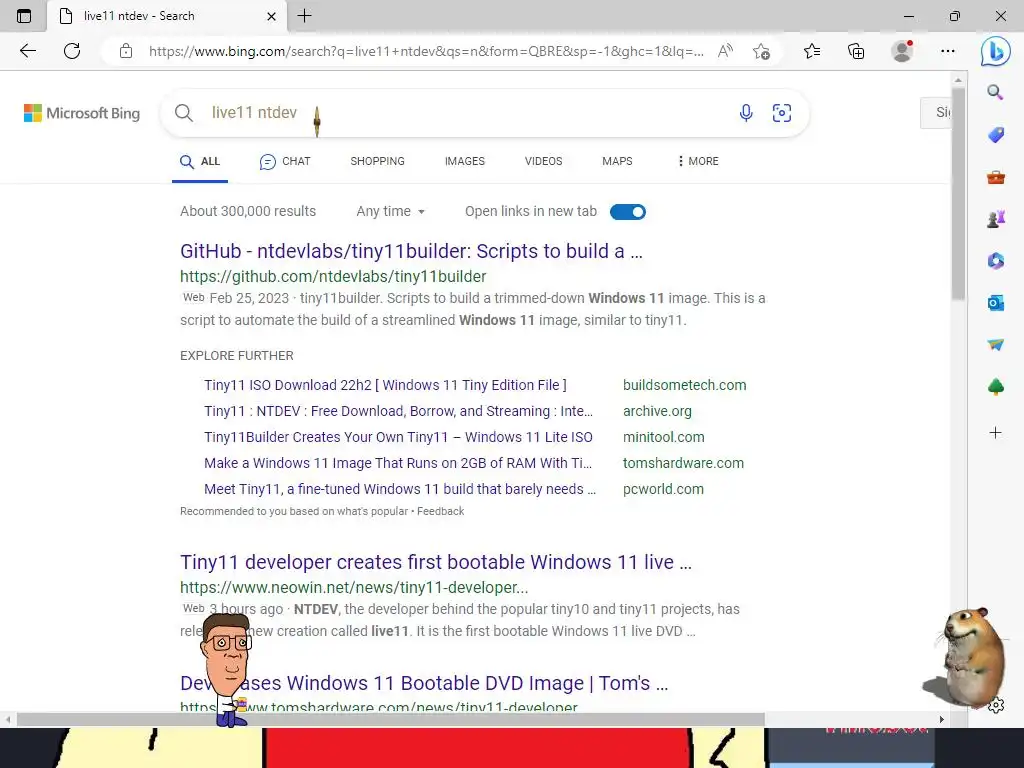The height and width of the screenshot is (768, 1024).
Task: Open sidebar Microsoft 365 icon
Action: pos(995,261)
